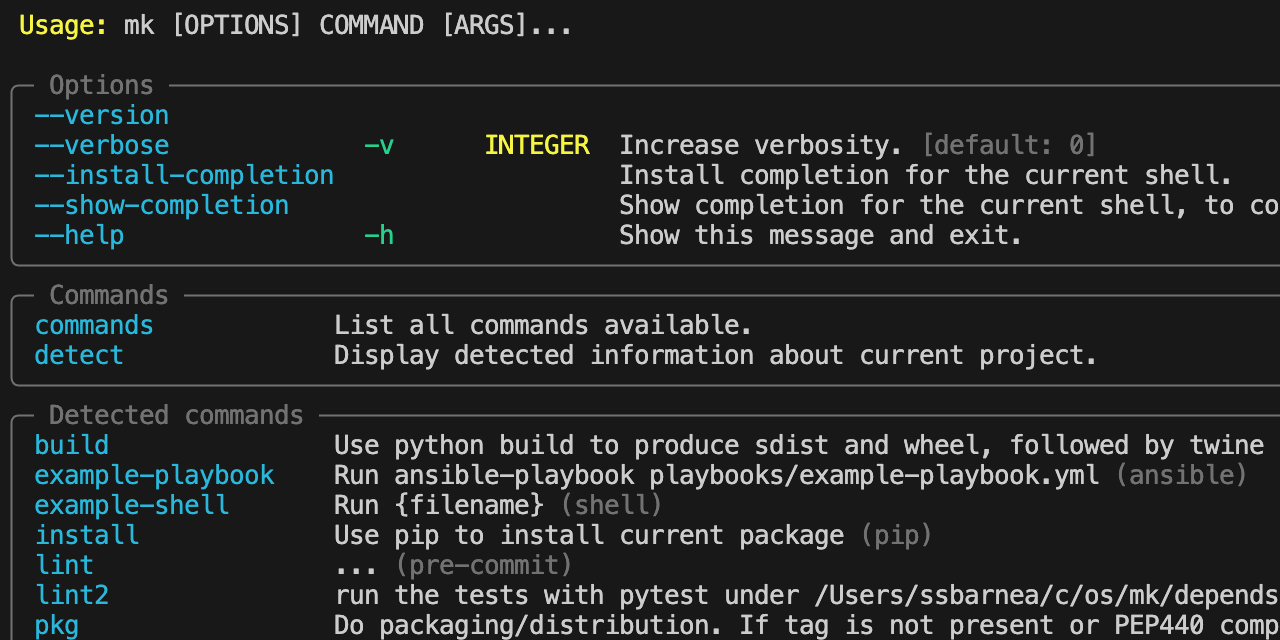
Task: Click the 'lint' command entry
Action: coord(64,565)
